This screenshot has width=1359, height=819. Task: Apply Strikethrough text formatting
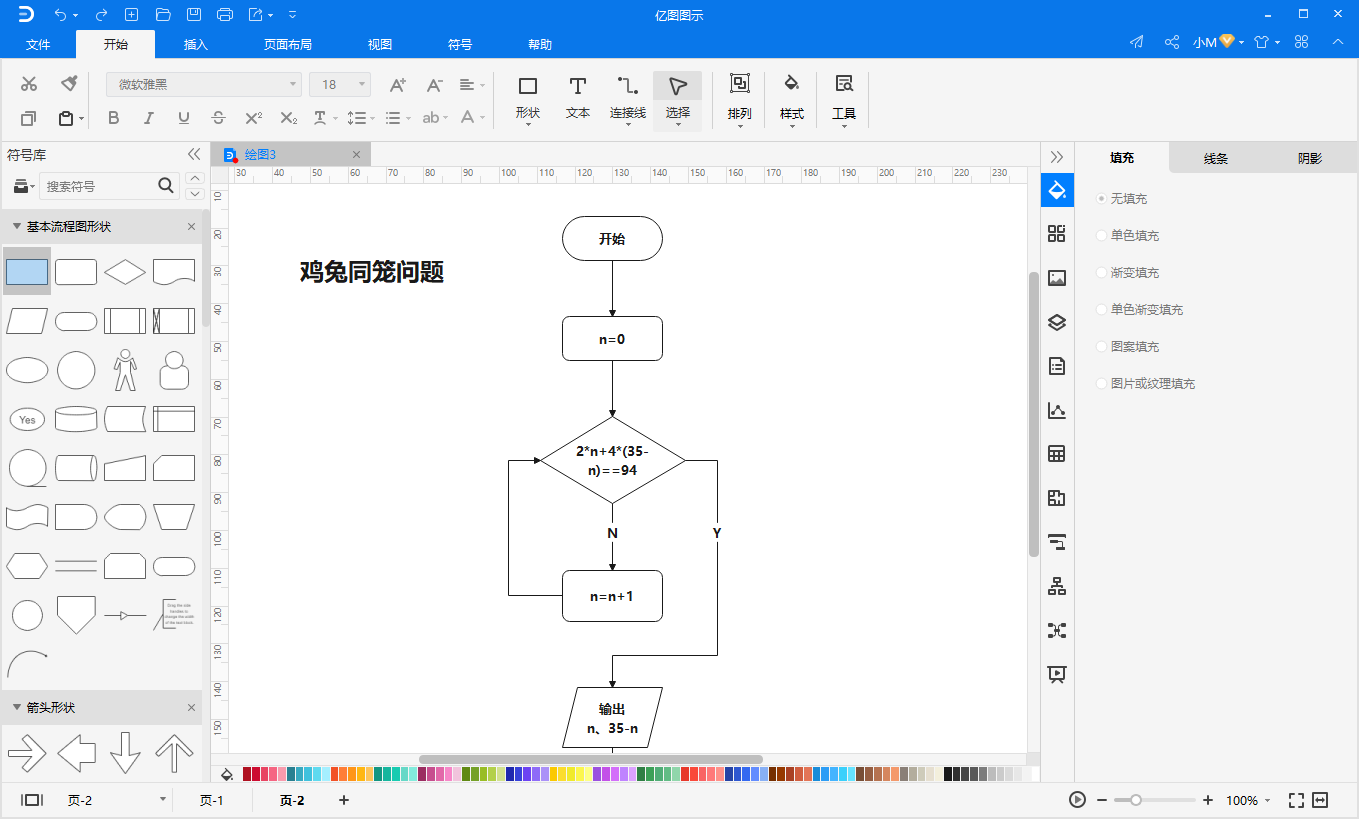click(219, 118)
